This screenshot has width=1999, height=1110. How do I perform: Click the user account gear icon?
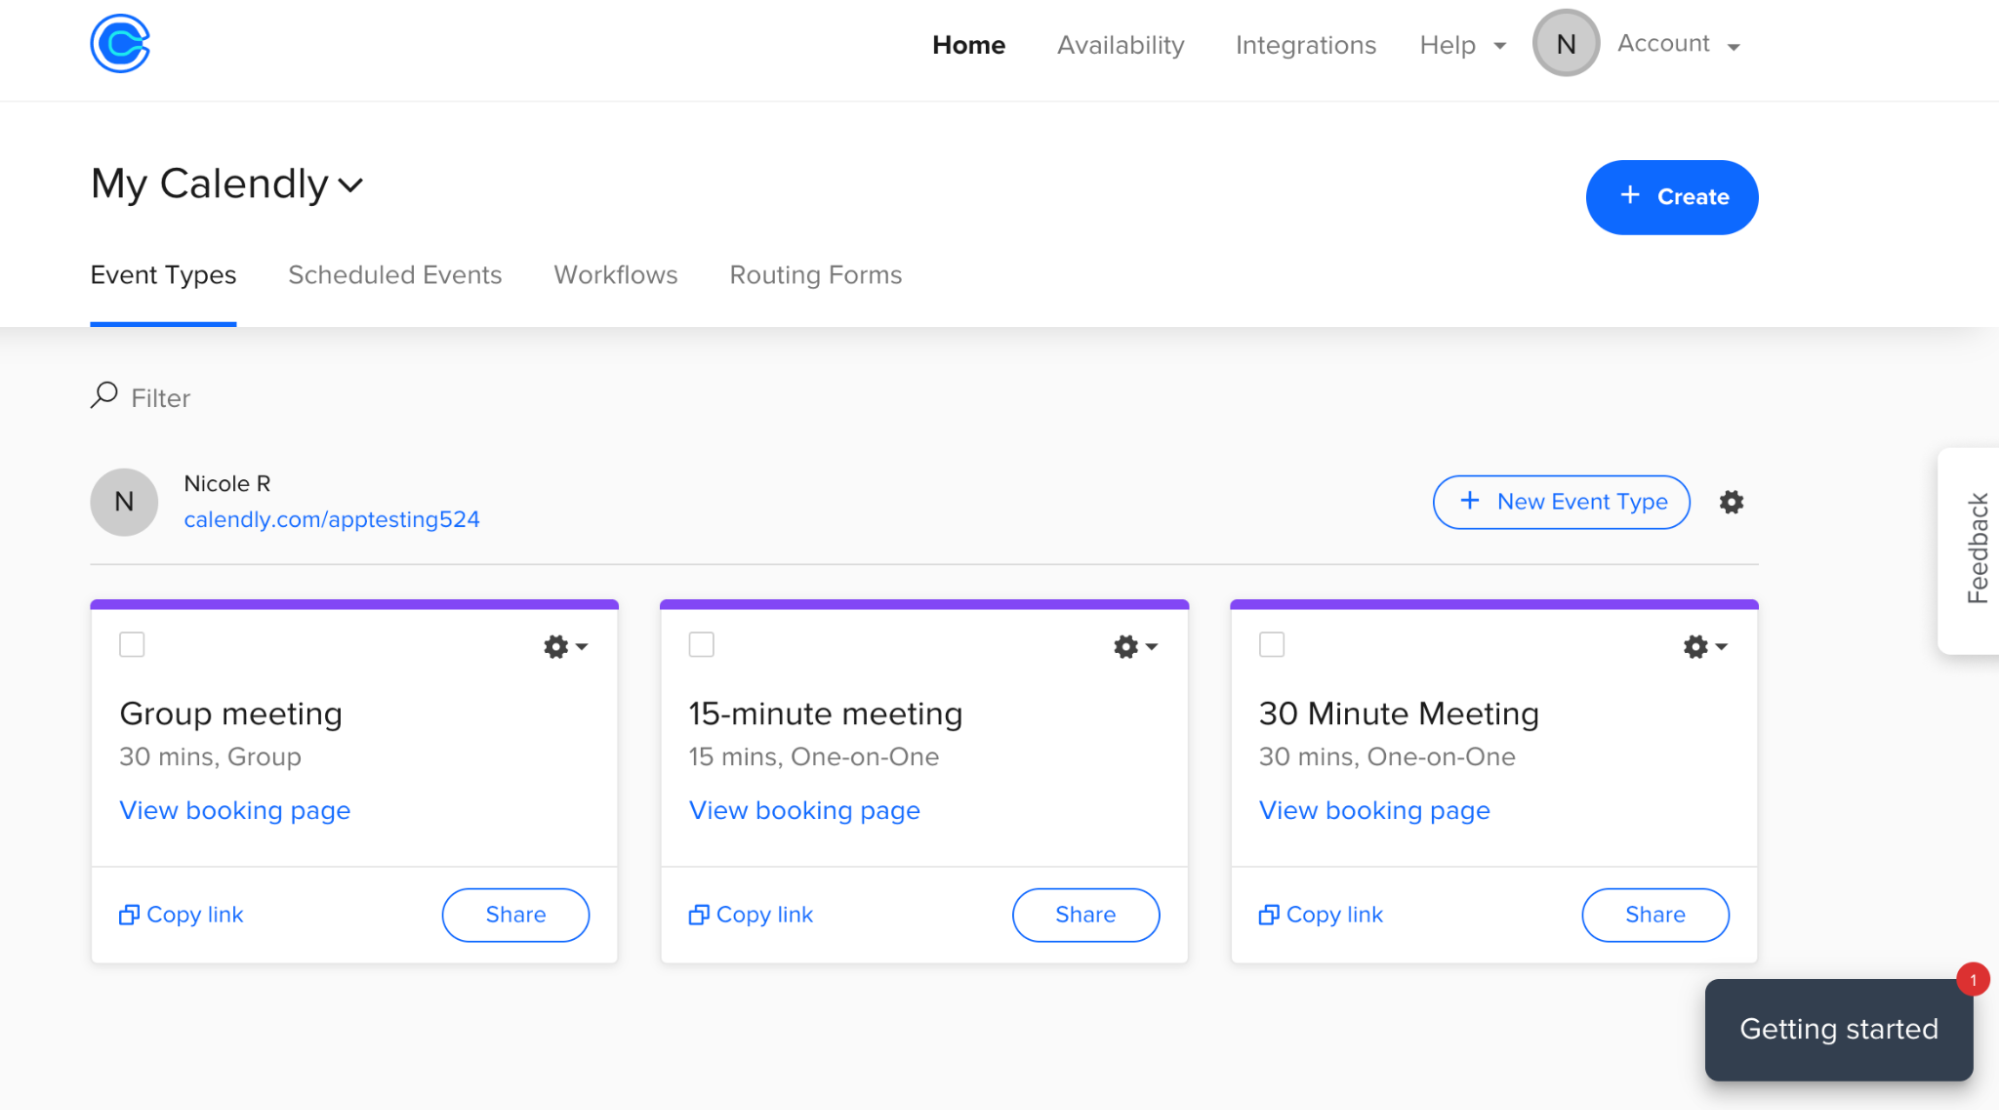pyautogui.click(x=1731, y=502)
